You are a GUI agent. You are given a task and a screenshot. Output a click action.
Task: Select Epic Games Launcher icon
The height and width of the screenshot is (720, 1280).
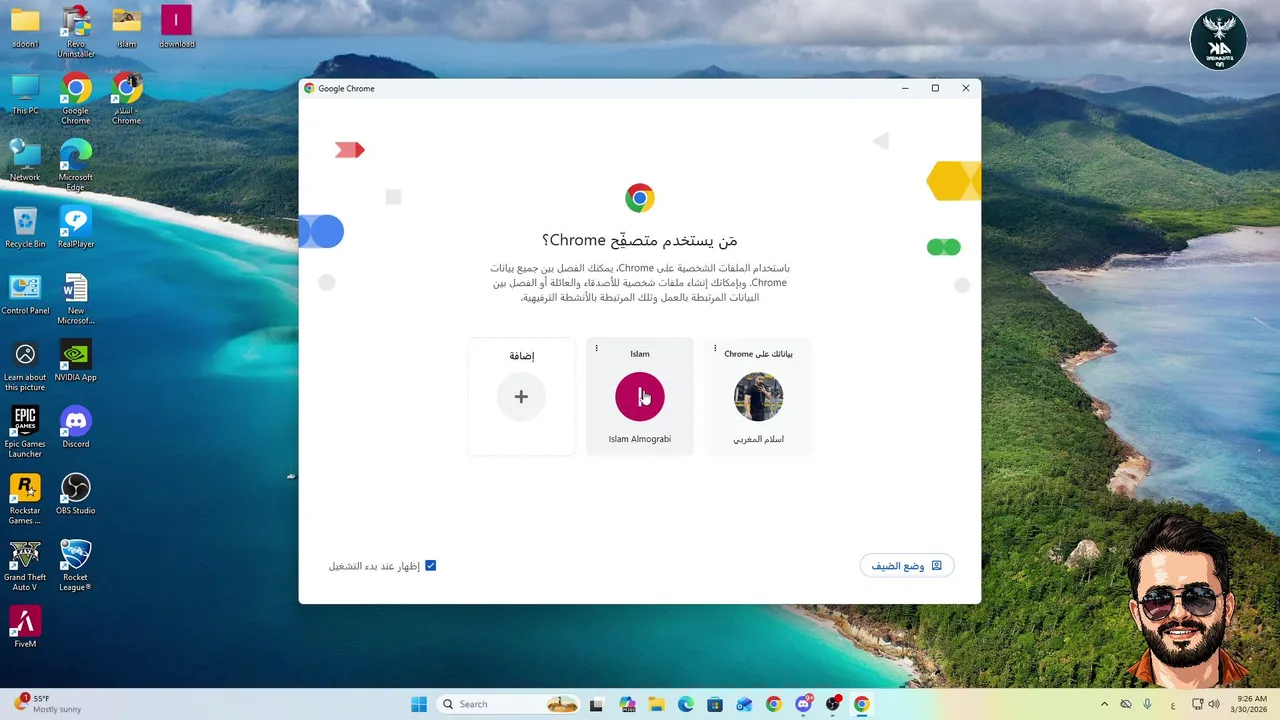[25, 432]
